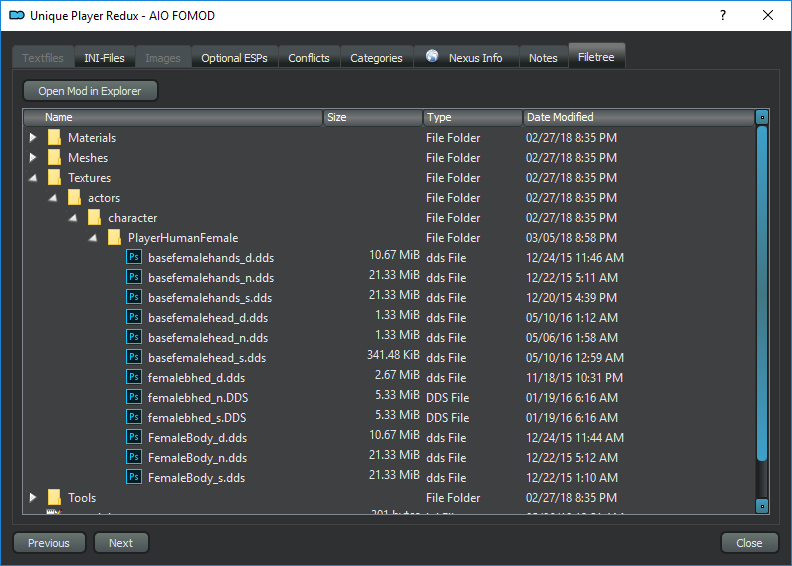
Task: Click Photoshop icon of femalebhed_n.DDS
Action: click(x=134, y=397)
